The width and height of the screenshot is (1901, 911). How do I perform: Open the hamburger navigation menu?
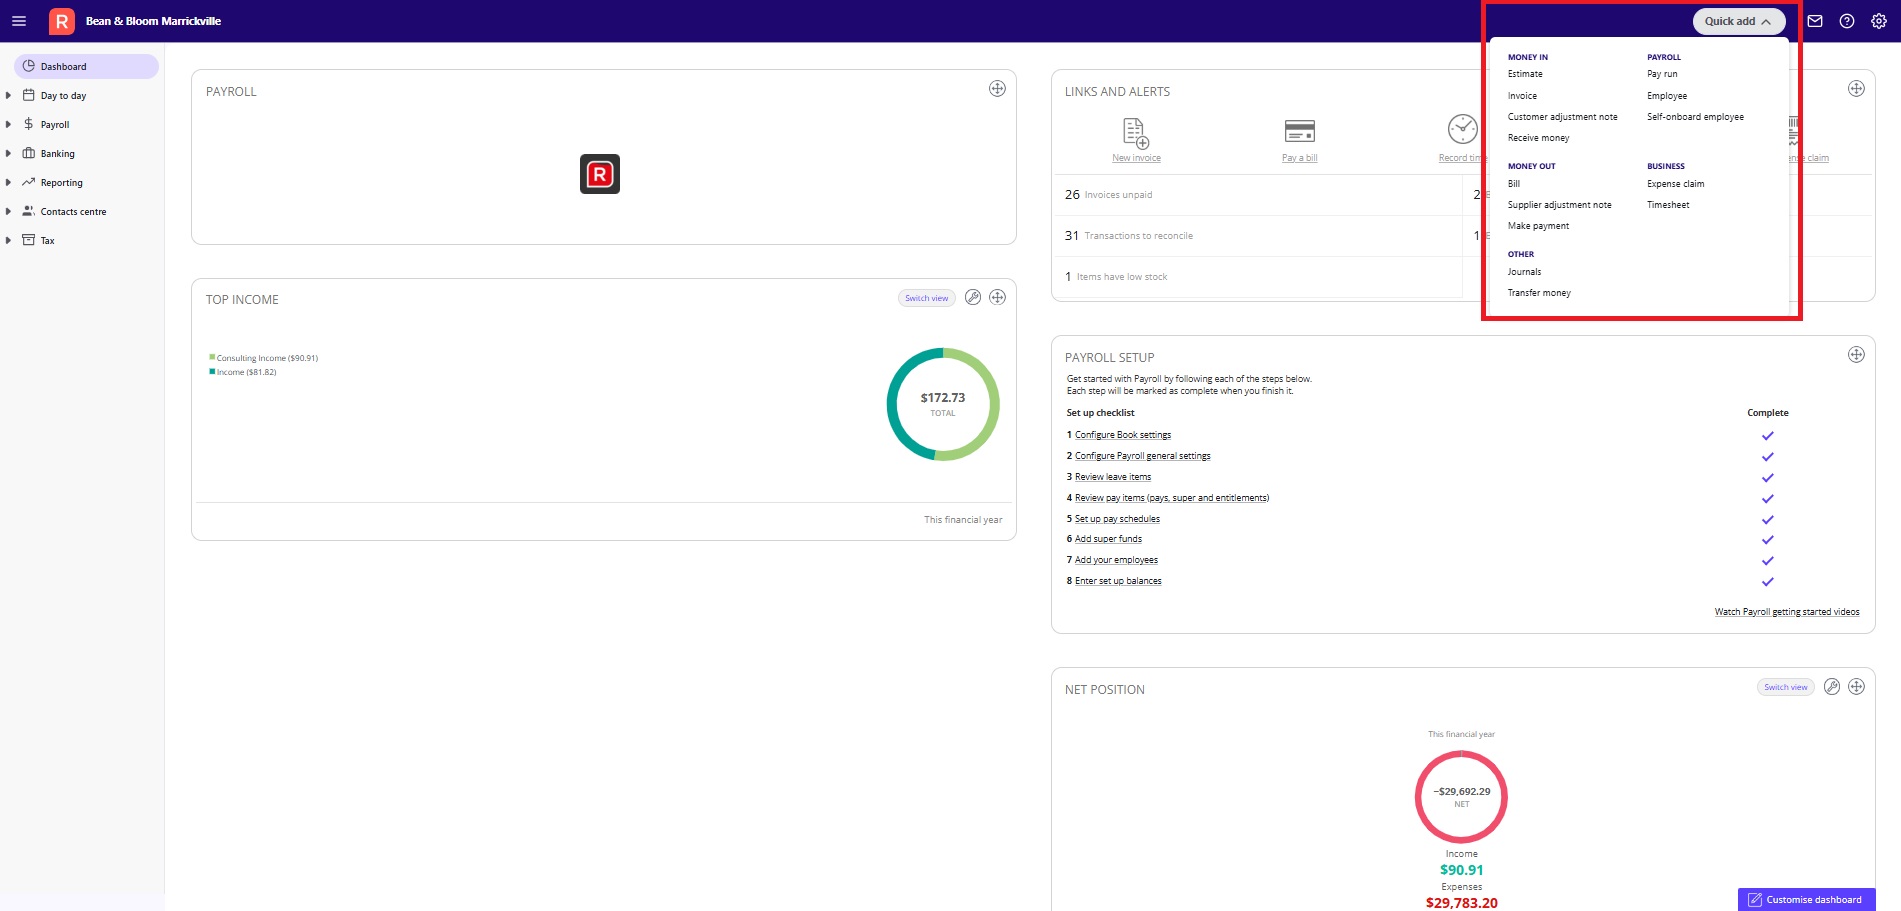[x=19, y=21]
